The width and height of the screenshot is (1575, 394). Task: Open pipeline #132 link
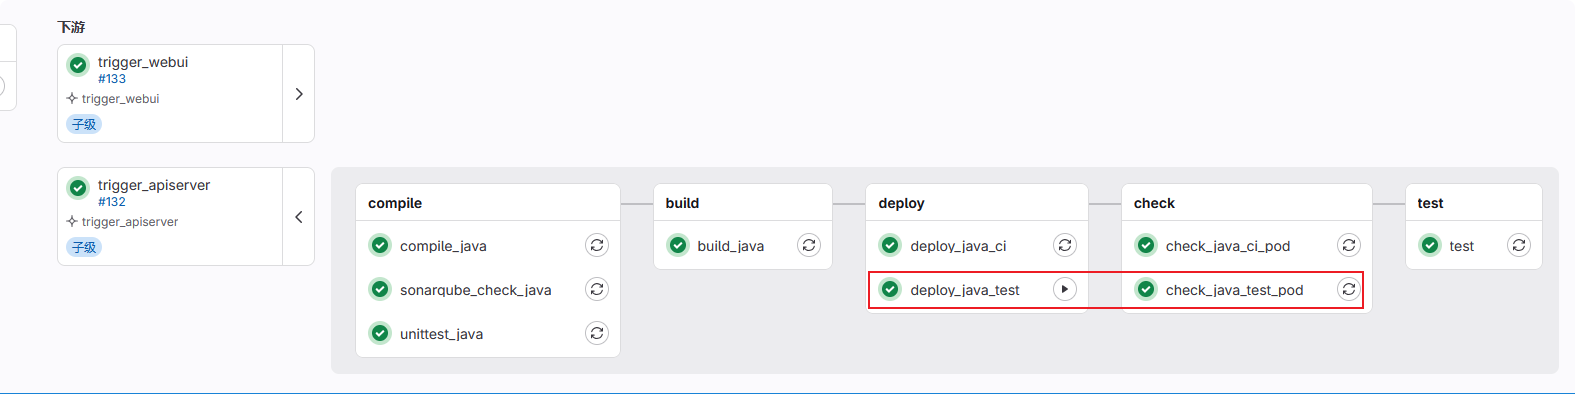coord(112,202)
